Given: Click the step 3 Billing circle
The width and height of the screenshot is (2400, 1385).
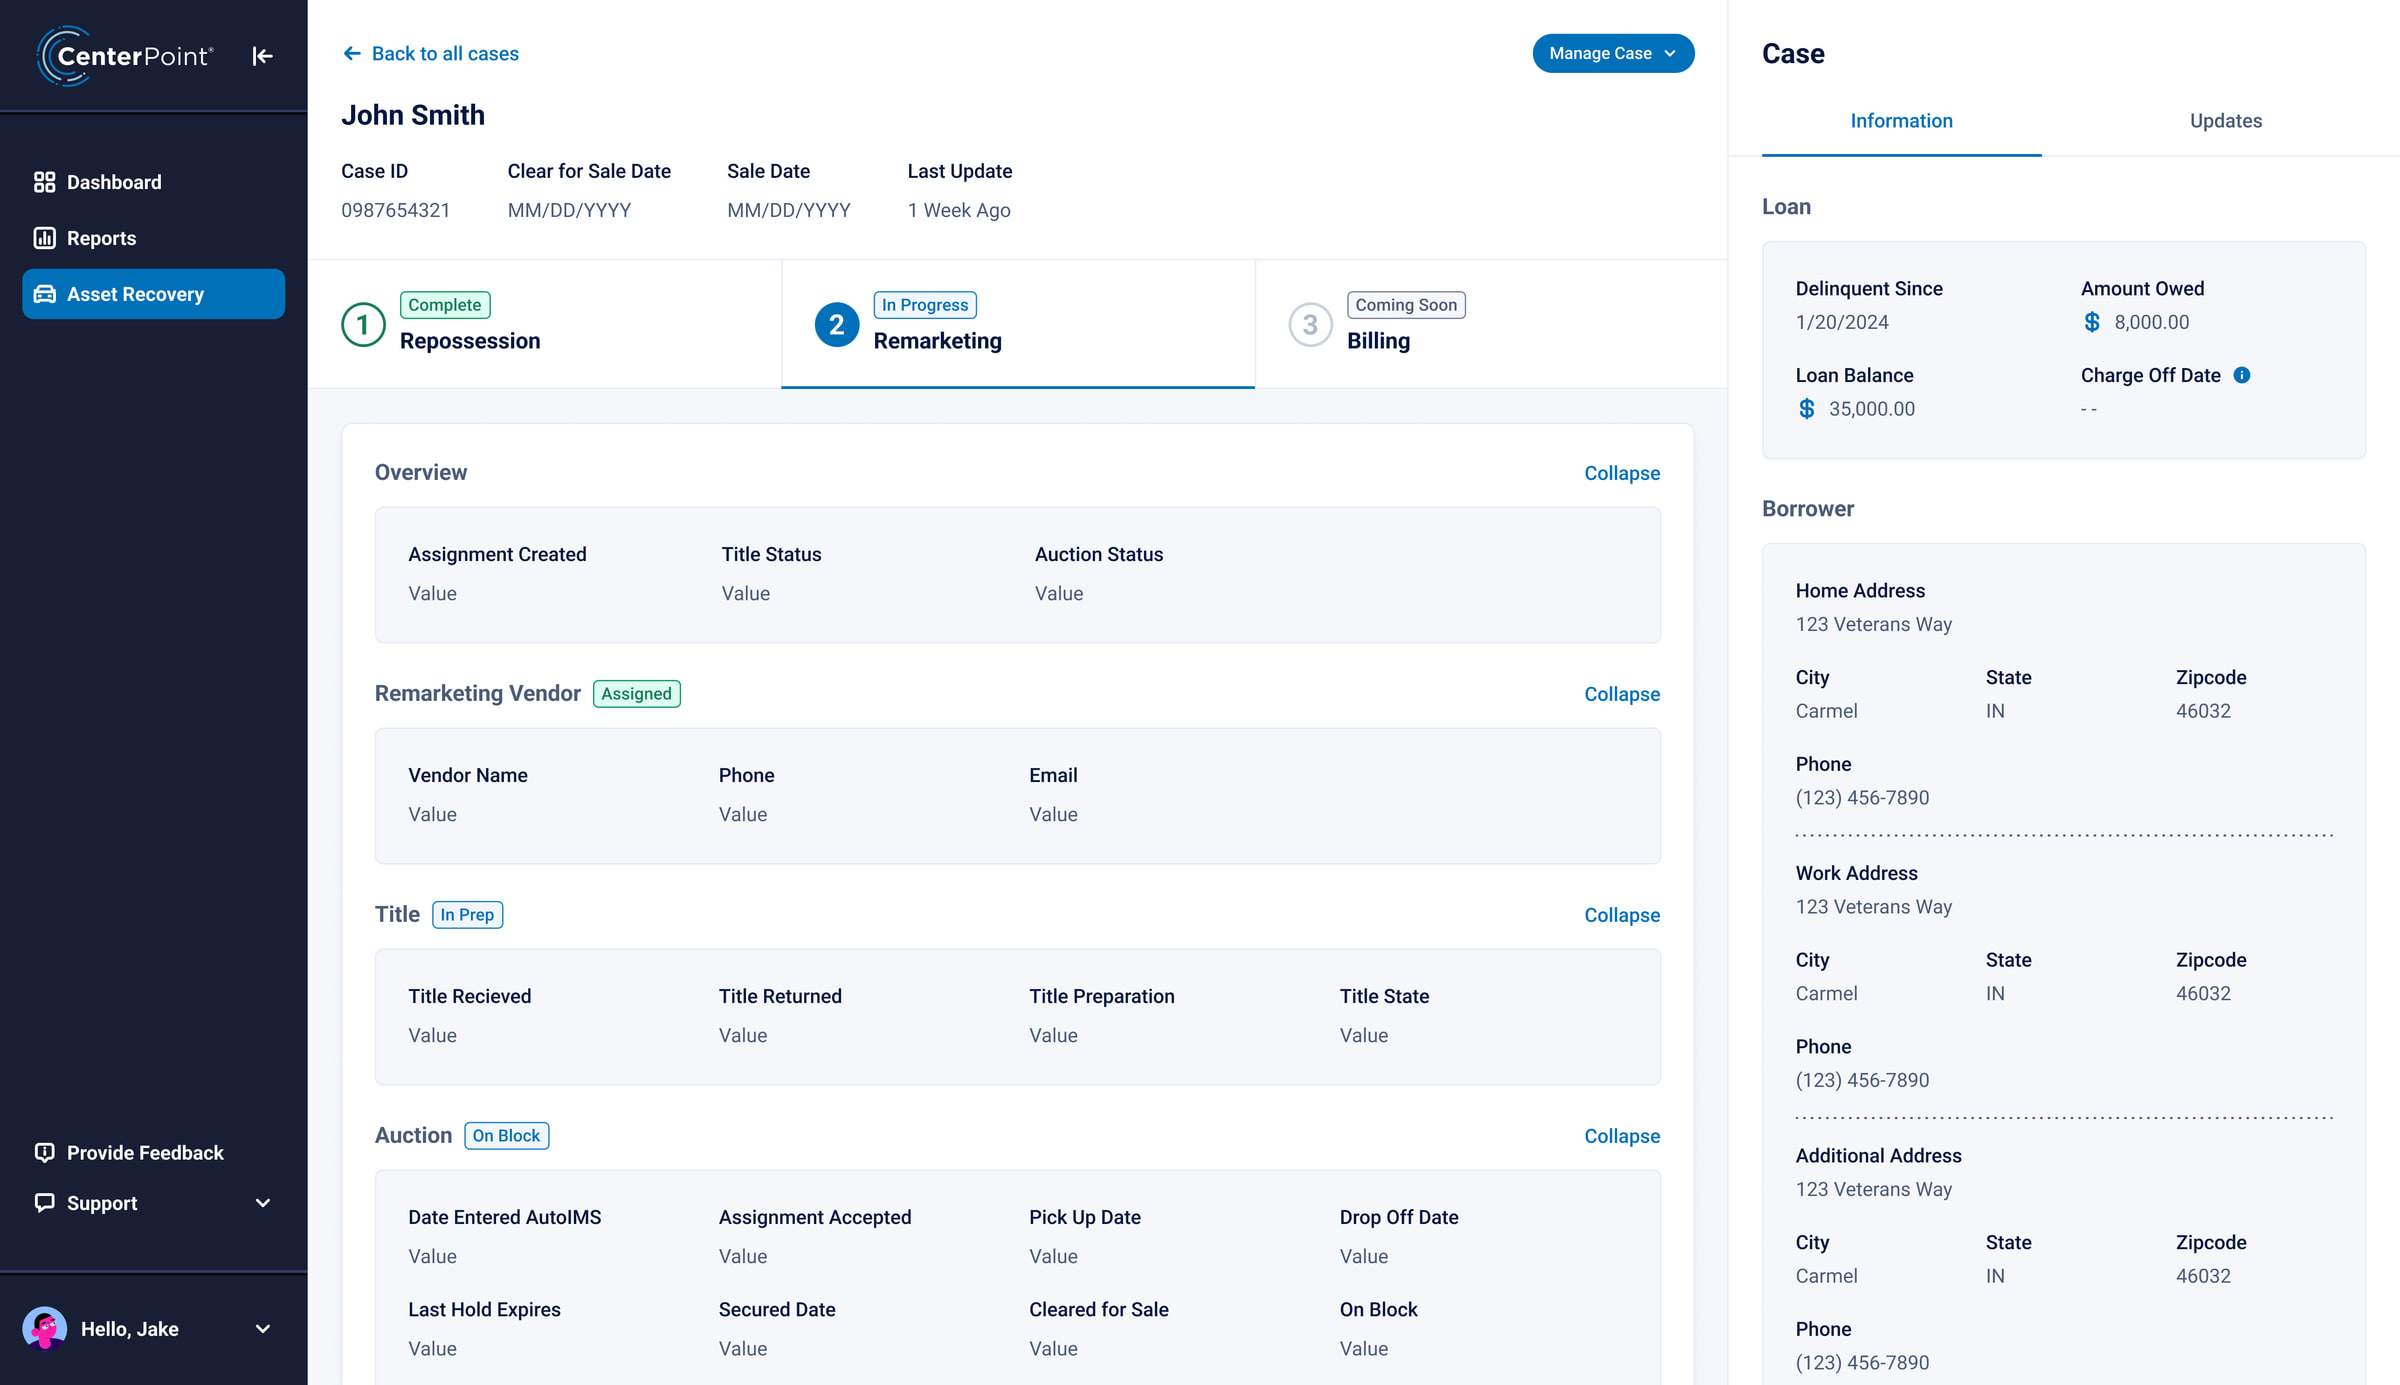Looking at the screenshot, I should tap(1310, 325).
